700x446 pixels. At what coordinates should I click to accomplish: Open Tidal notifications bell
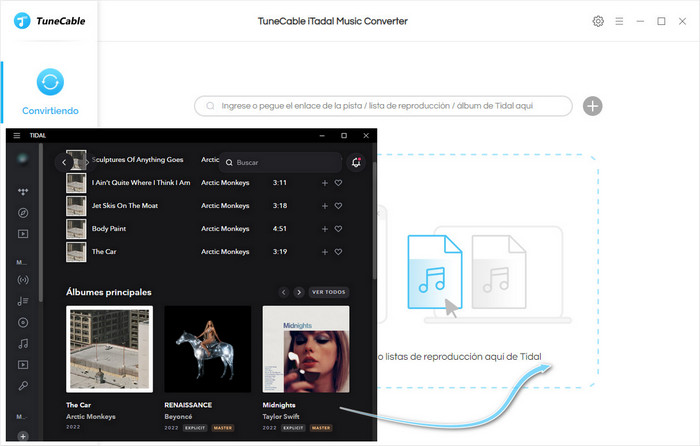356,163
